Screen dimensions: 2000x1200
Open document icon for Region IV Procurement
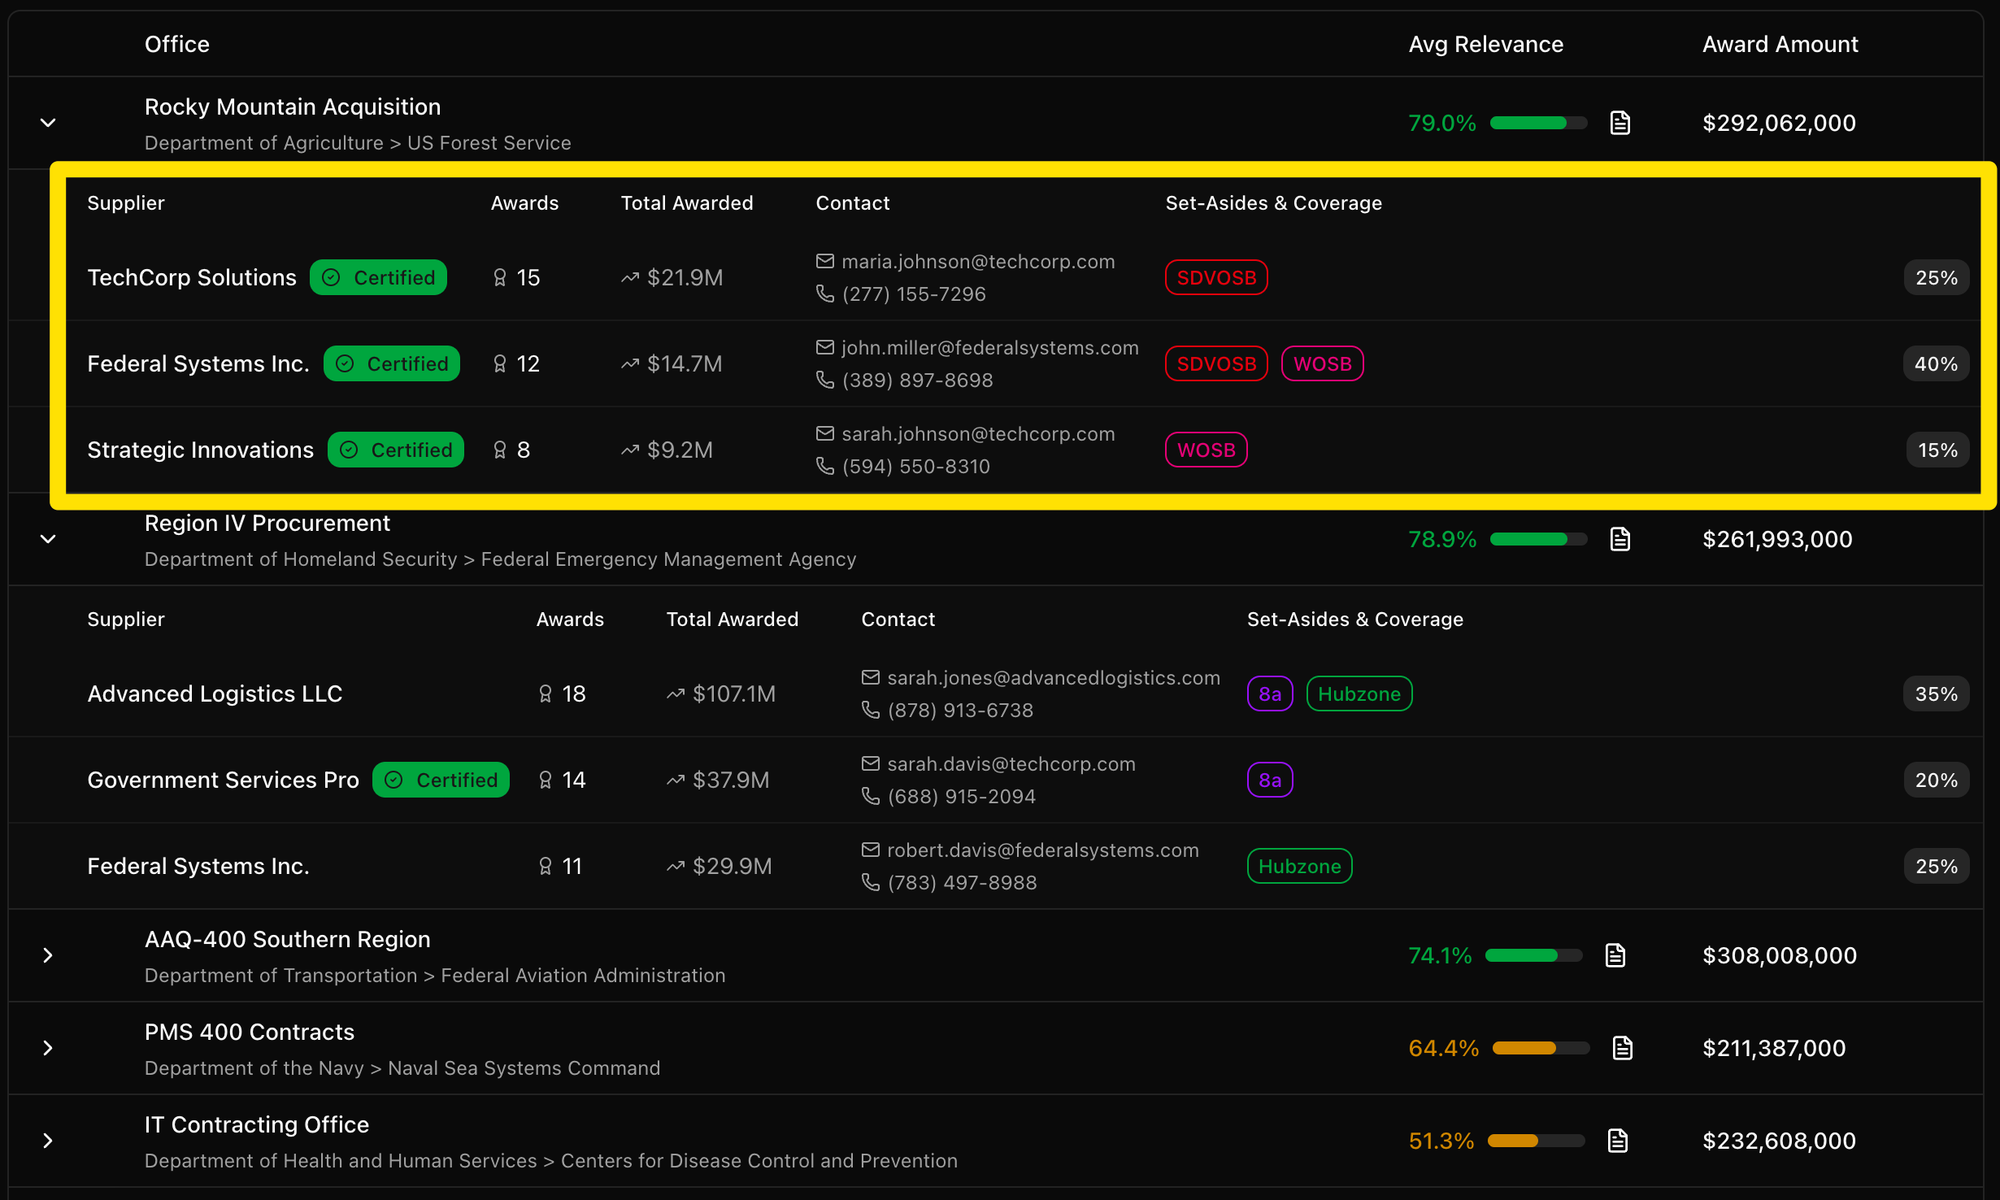[1620, 539]
